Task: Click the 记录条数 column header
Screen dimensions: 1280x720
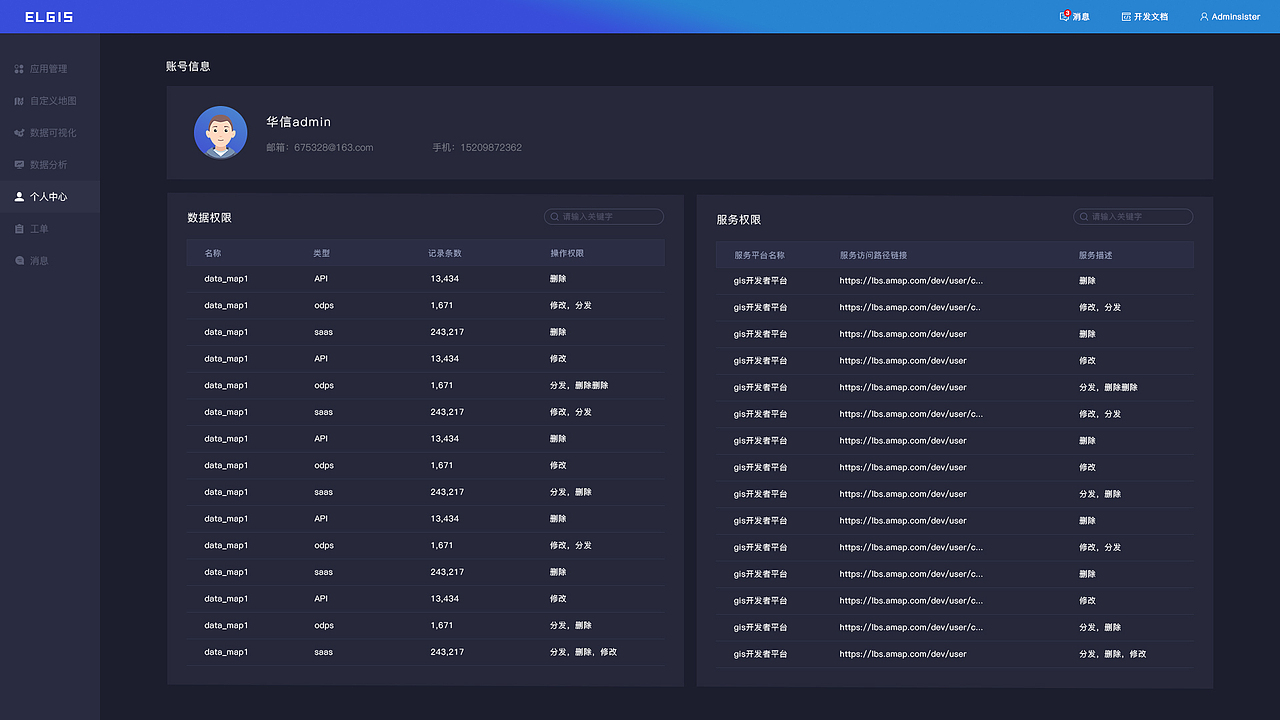Action: coord(445,253)
